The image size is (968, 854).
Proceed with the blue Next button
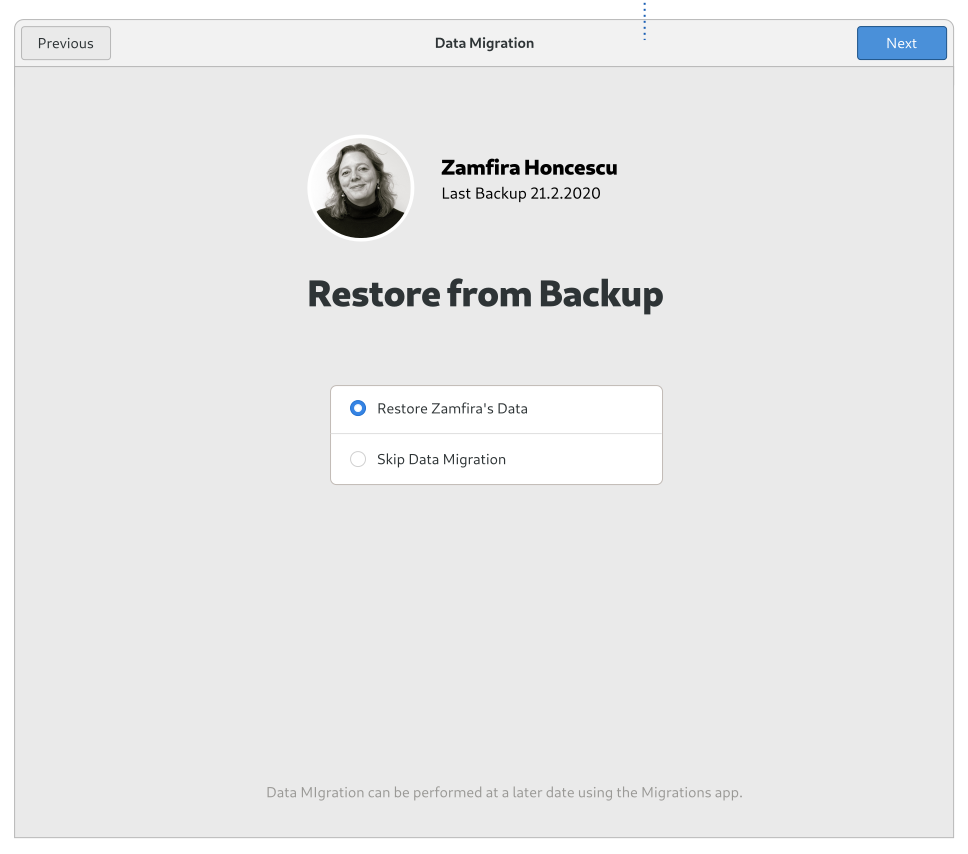click(x=901, y=43)
